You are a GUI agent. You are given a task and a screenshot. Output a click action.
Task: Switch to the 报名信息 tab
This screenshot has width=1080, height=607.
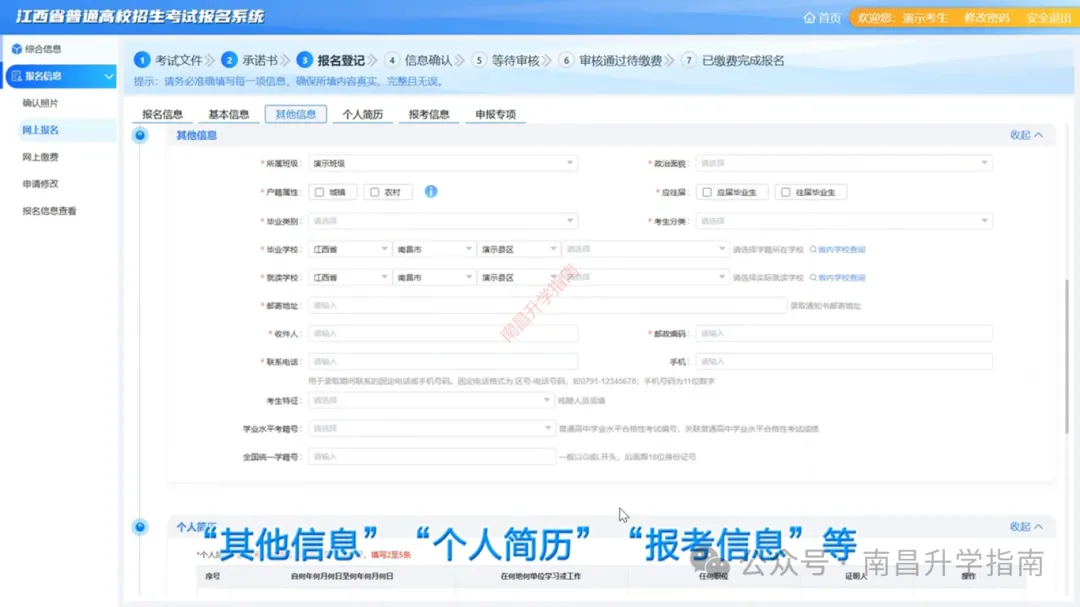[x=163, y=114]
